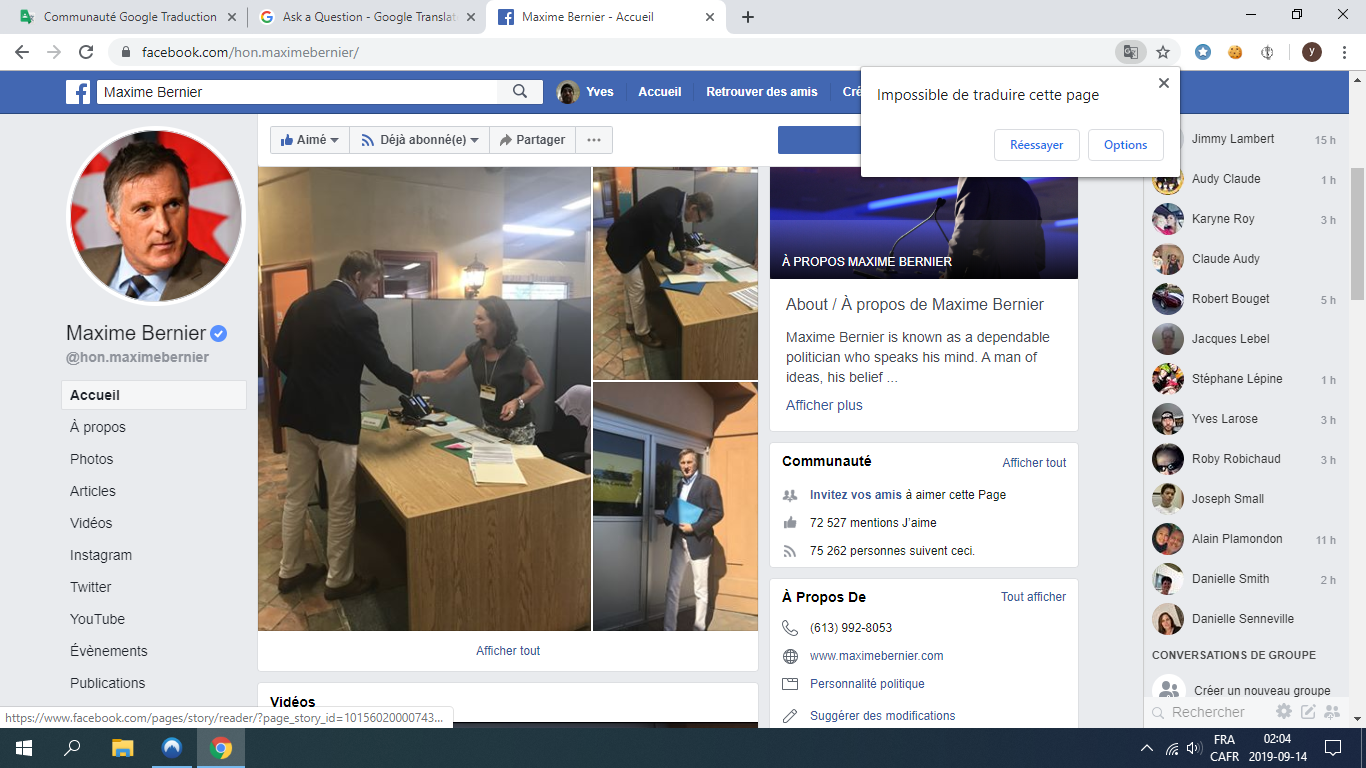Open chat with Danielle Senneville
Screen dimensions: 1366x768
(x=1244, y=619)
